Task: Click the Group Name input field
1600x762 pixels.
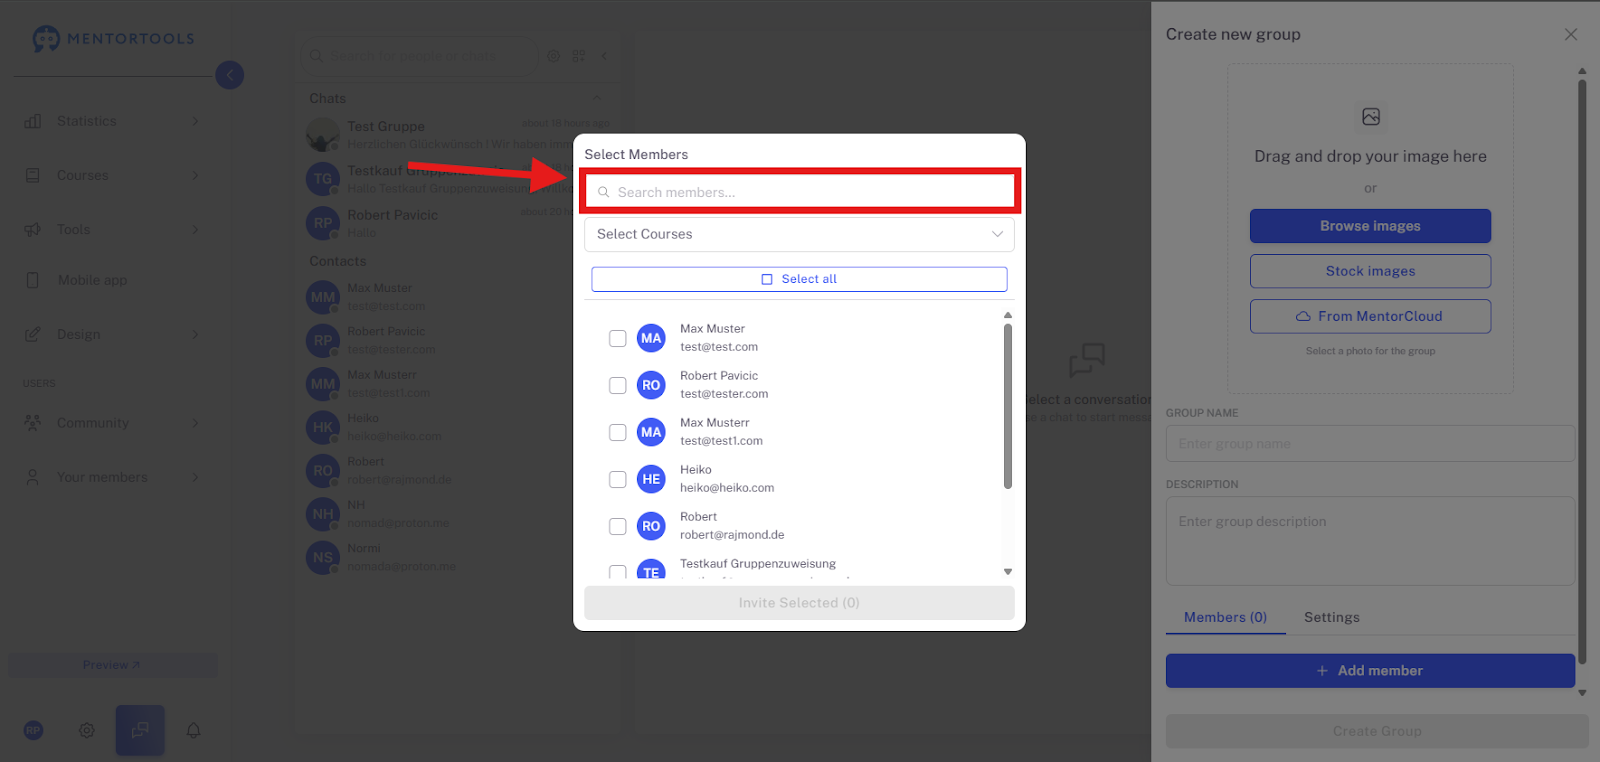Action: click(1370, 444)
